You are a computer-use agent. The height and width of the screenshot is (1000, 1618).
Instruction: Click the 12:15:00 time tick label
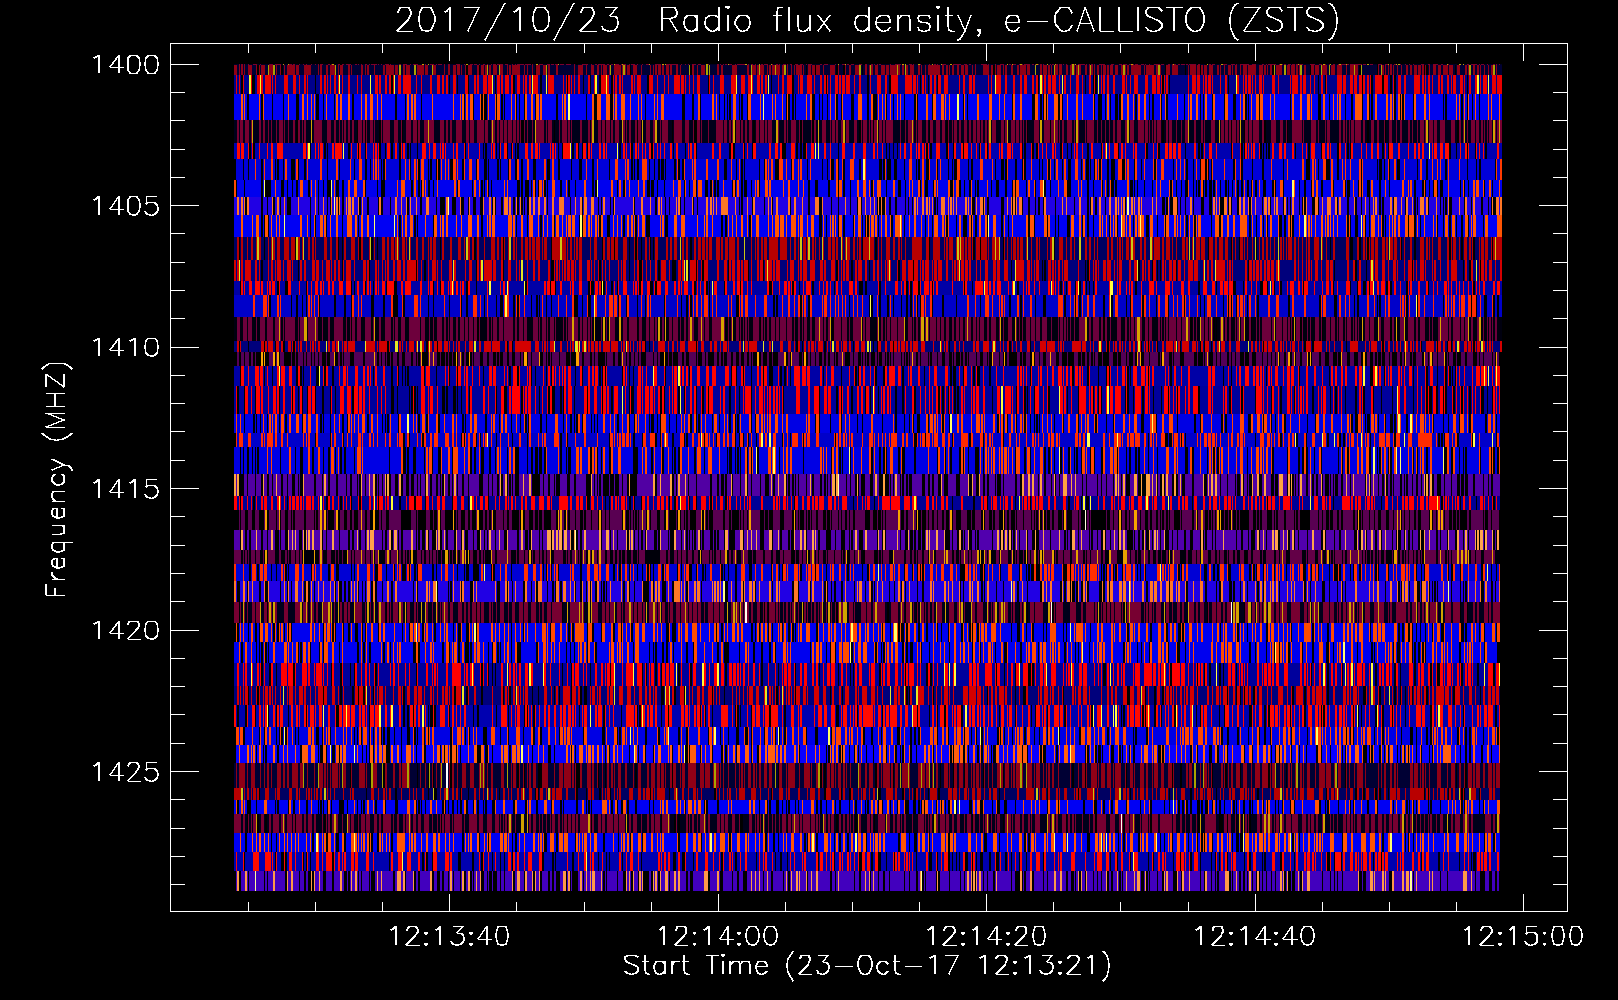point(1523,937)
